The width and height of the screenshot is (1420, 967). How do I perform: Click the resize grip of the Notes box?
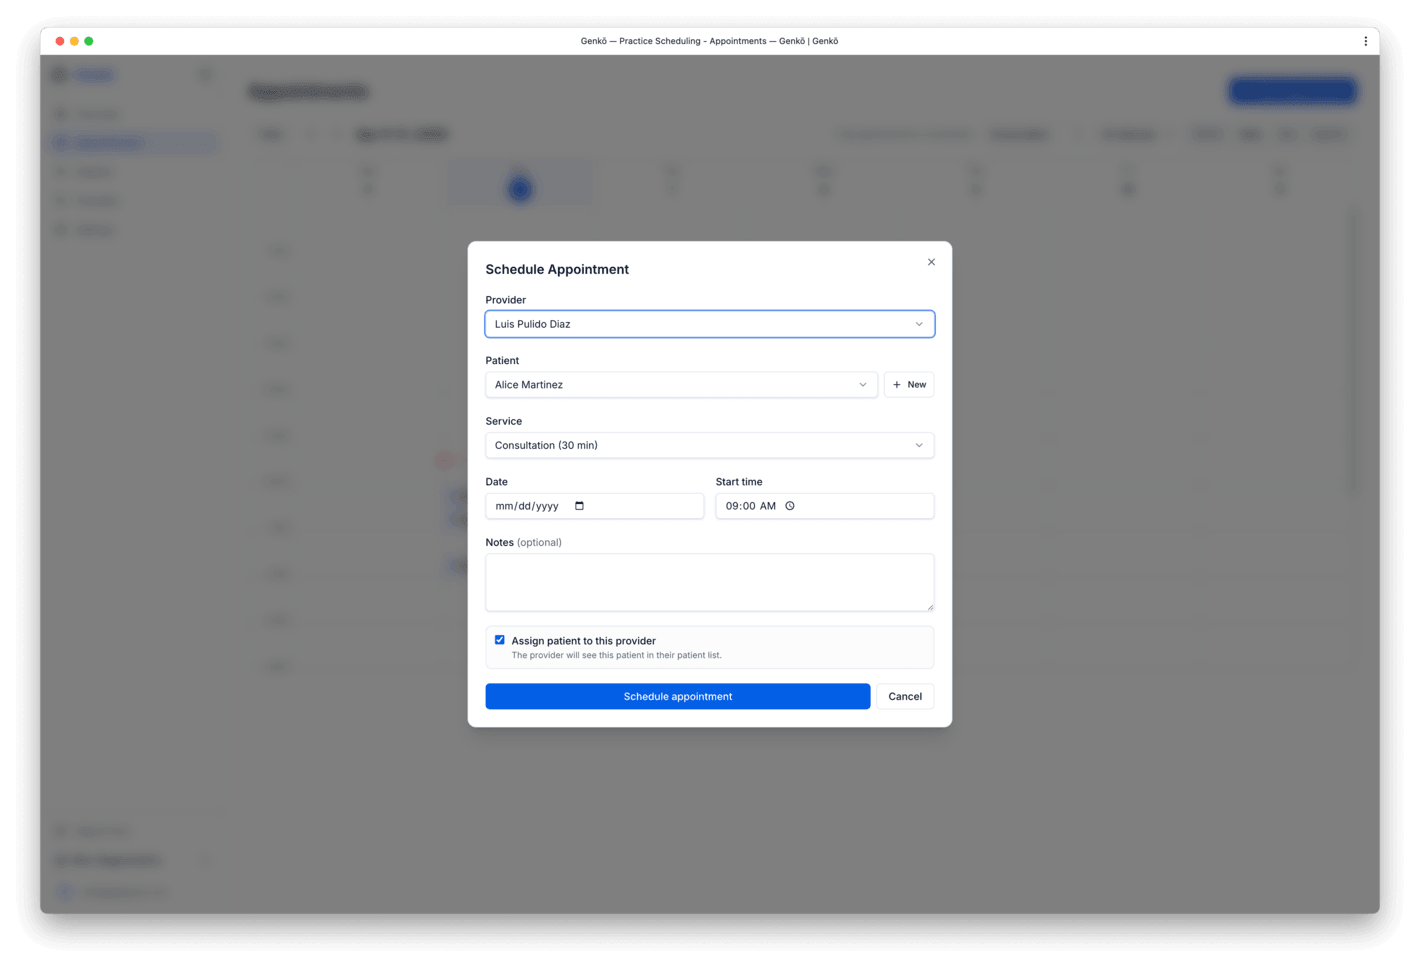(928, 608)
